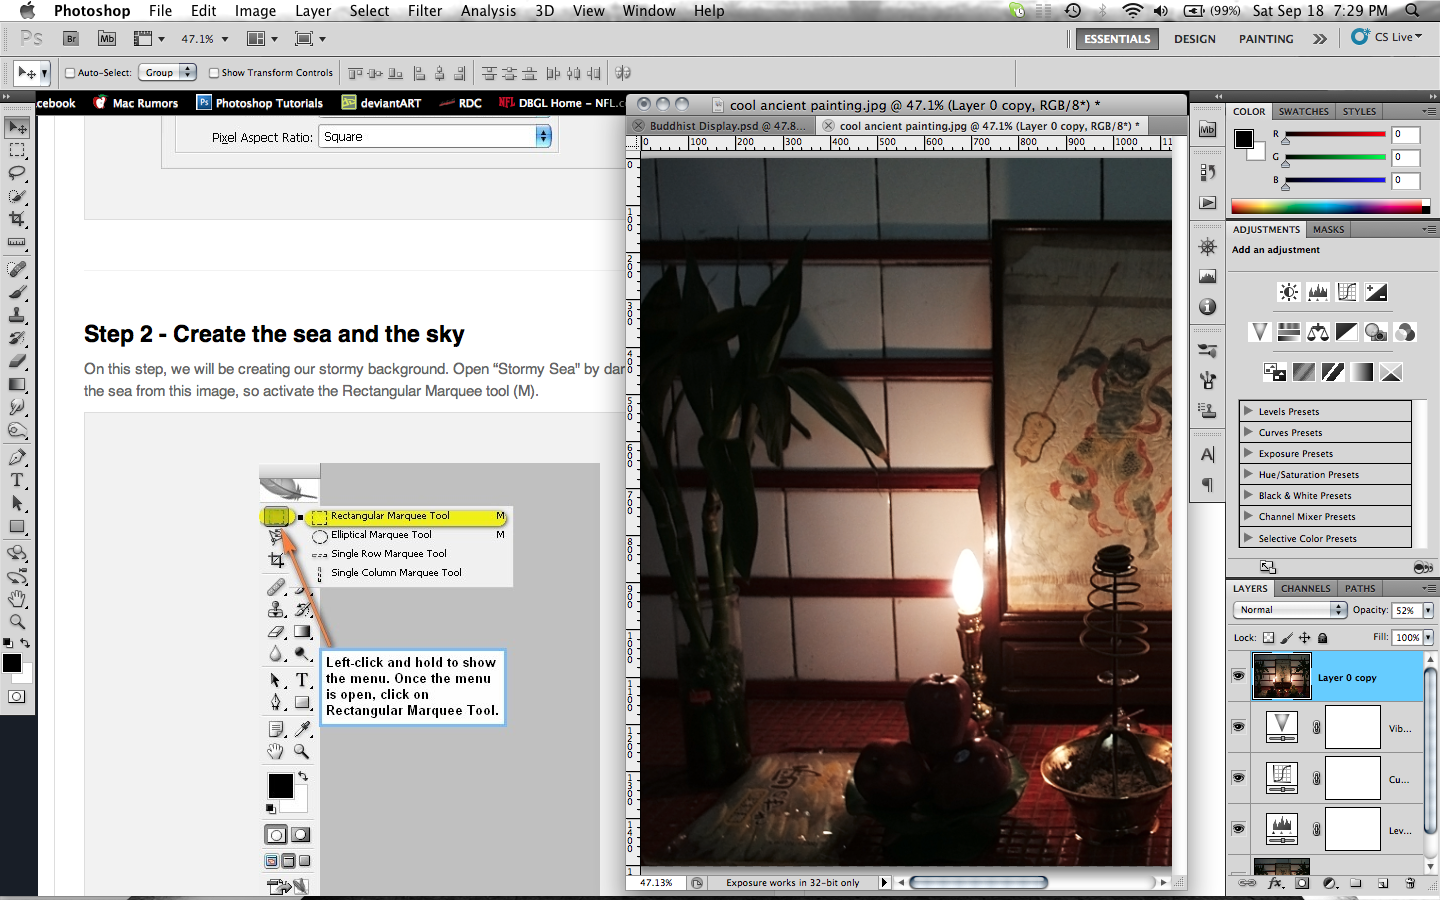Open the Filter menu
This screenshot has width=1440, height=900.
[x=425, y=11]
